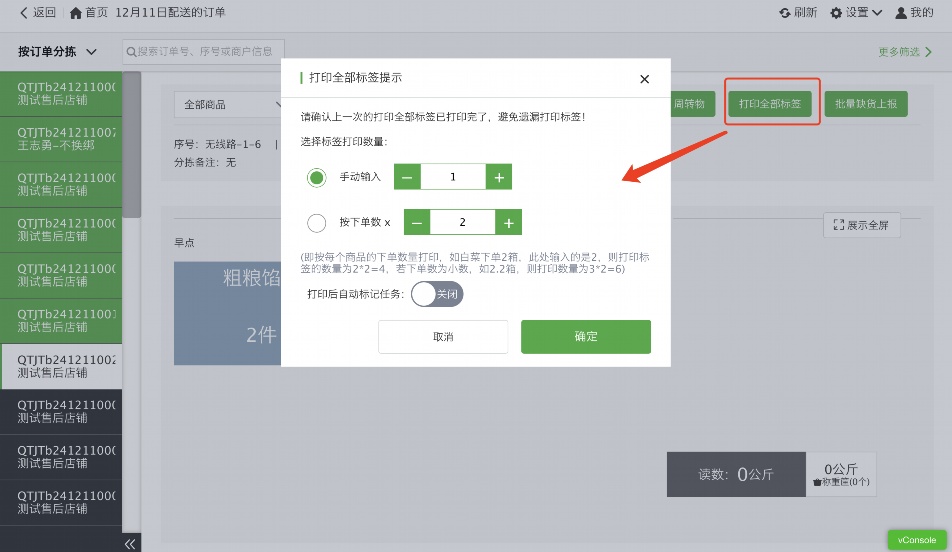Click the 取消 cancel button
Viewport: 952px width, 552px height.
click(x=443, y=337)
